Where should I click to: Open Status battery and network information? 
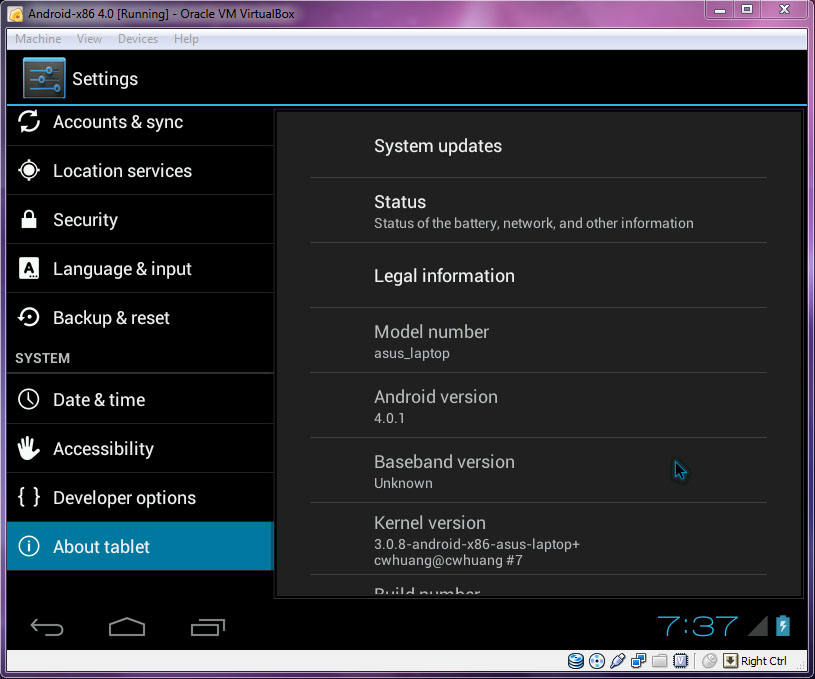click(538, 211)
